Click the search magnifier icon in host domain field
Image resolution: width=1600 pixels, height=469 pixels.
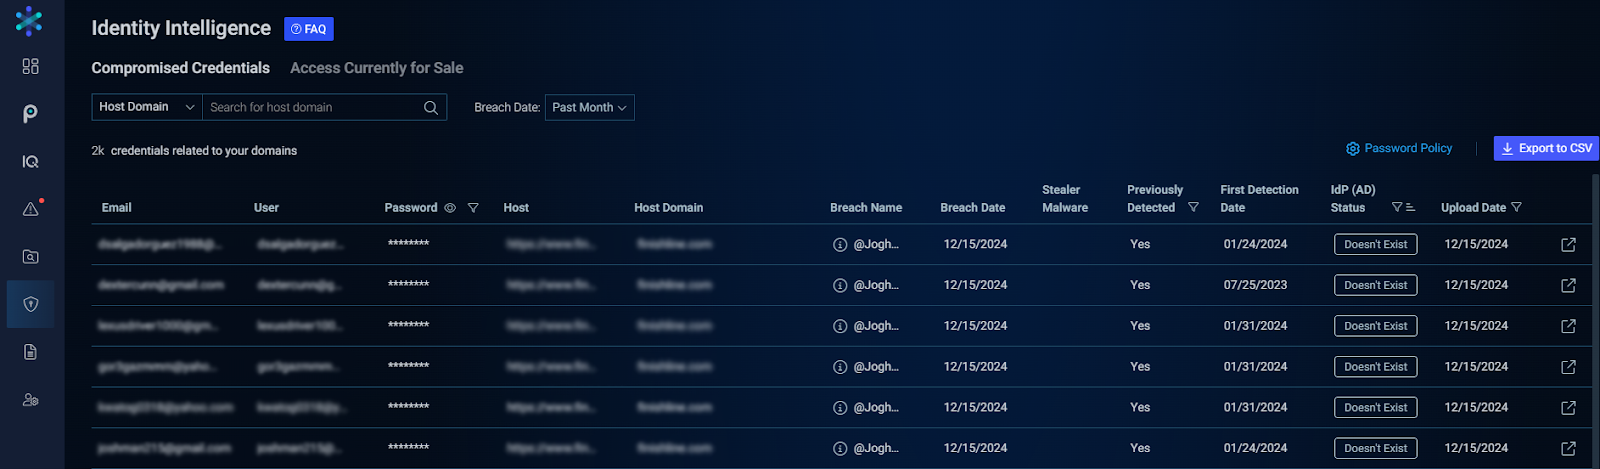(431, 108)
